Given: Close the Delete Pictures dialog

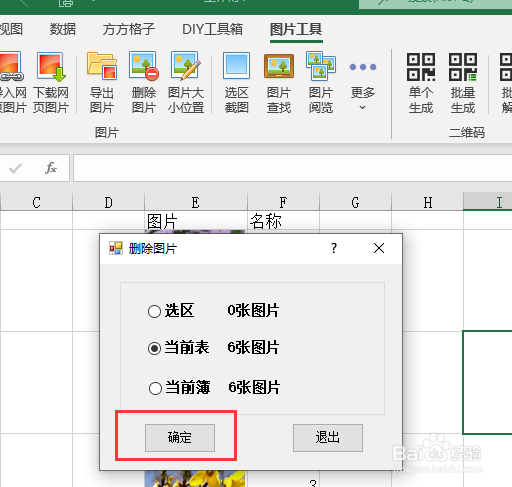Looking at the screenshot, I should point(379,248).
